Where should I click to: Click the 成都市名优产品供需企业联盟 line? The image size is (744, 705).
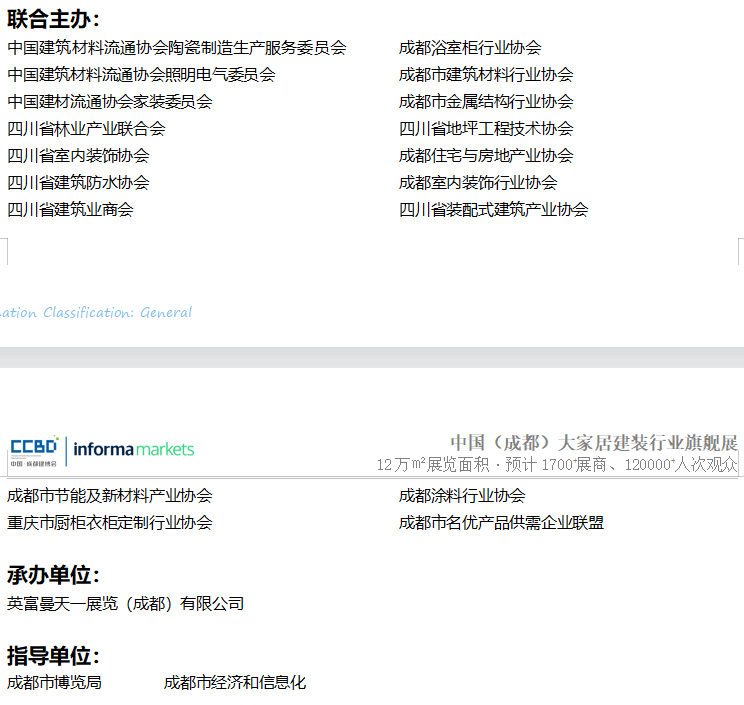[501, 523]
